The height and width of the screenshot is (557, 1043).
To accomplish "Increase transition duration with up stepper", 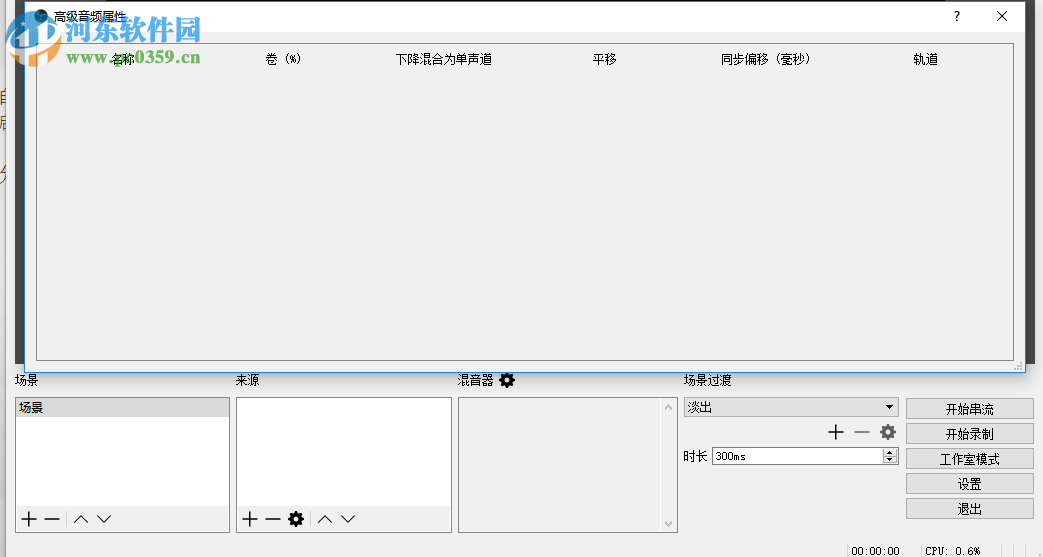I will 890,453.
